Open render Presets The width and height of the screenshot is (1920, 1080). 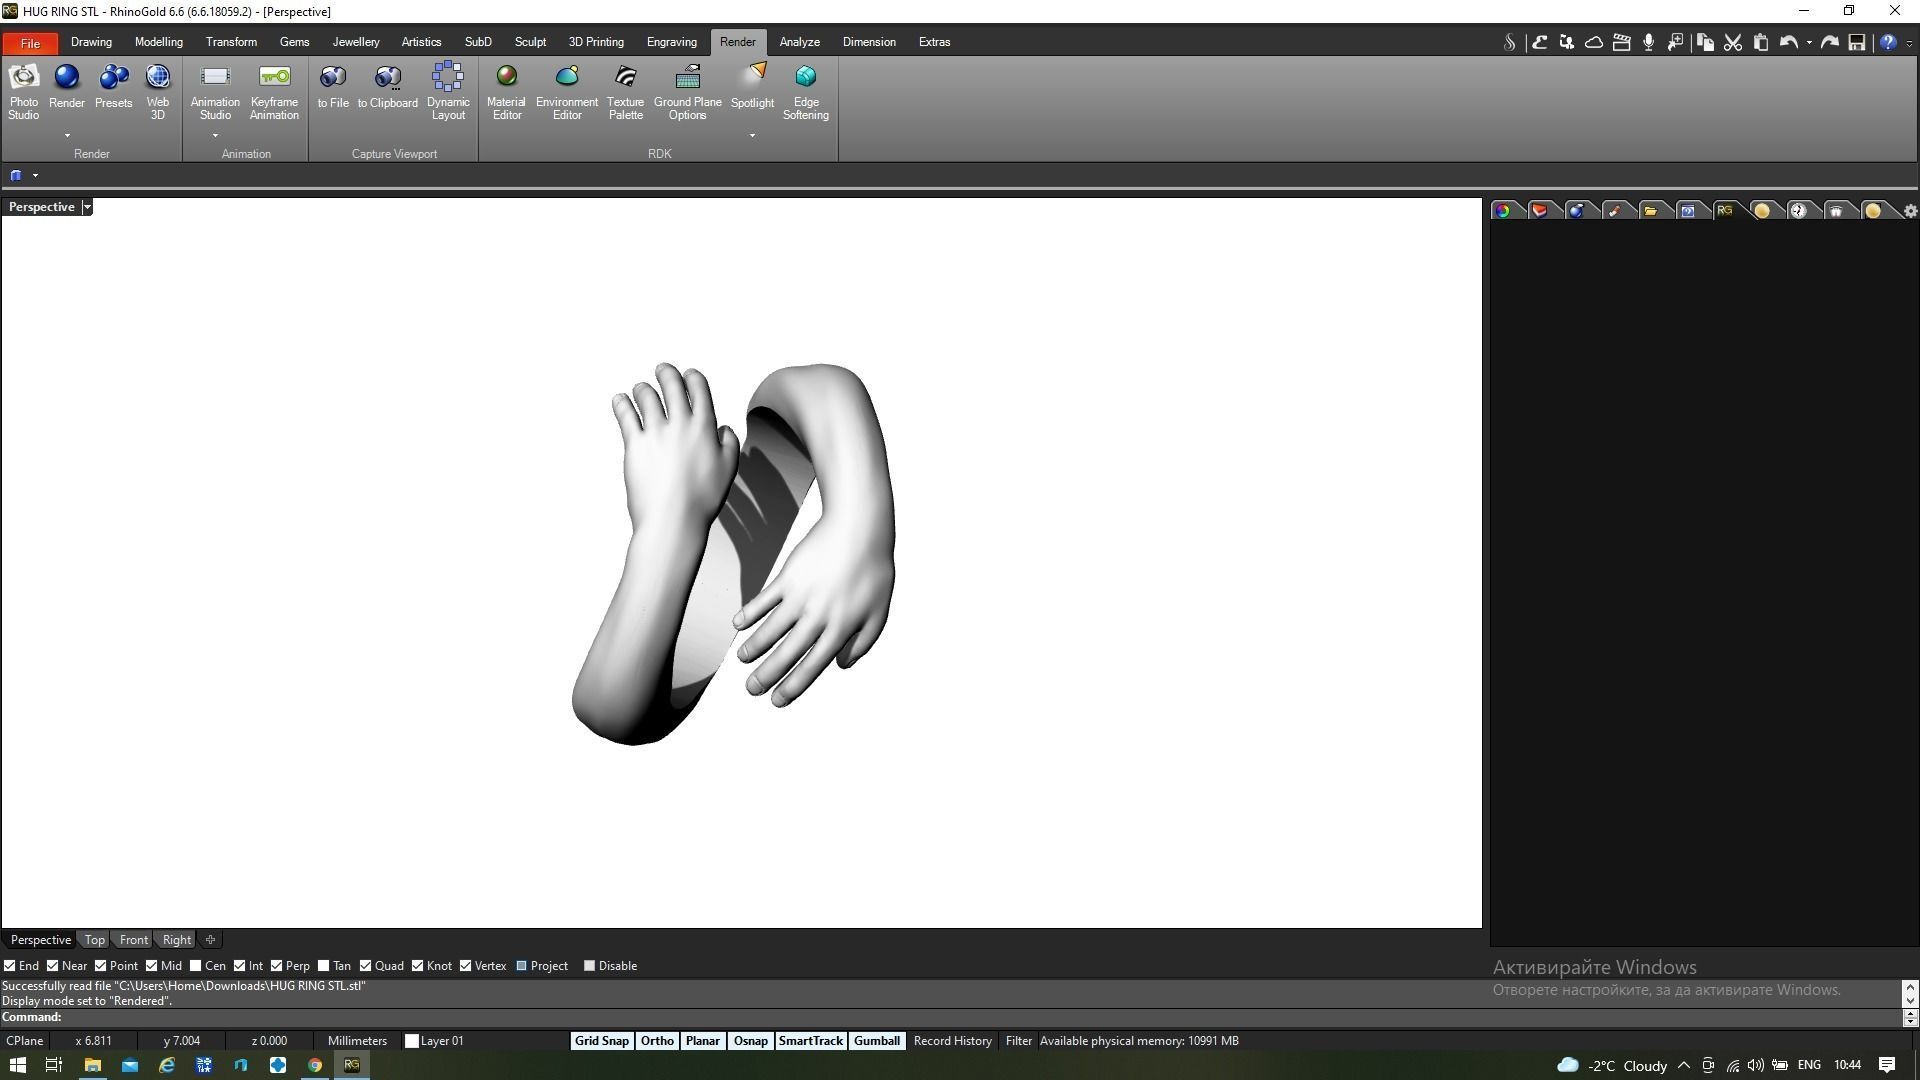click(x=113, y=86)
